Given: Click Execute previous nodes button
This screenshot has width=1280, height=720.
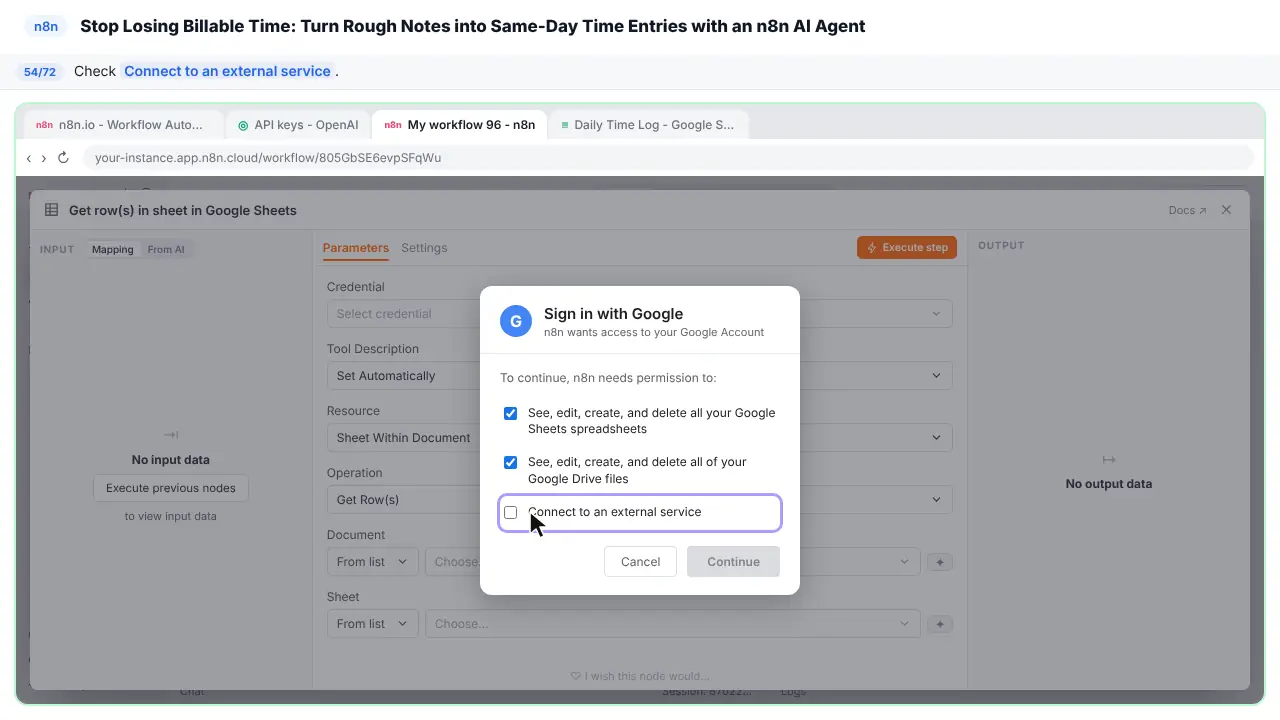Looking at the screenshot, I should click(171, 488).
